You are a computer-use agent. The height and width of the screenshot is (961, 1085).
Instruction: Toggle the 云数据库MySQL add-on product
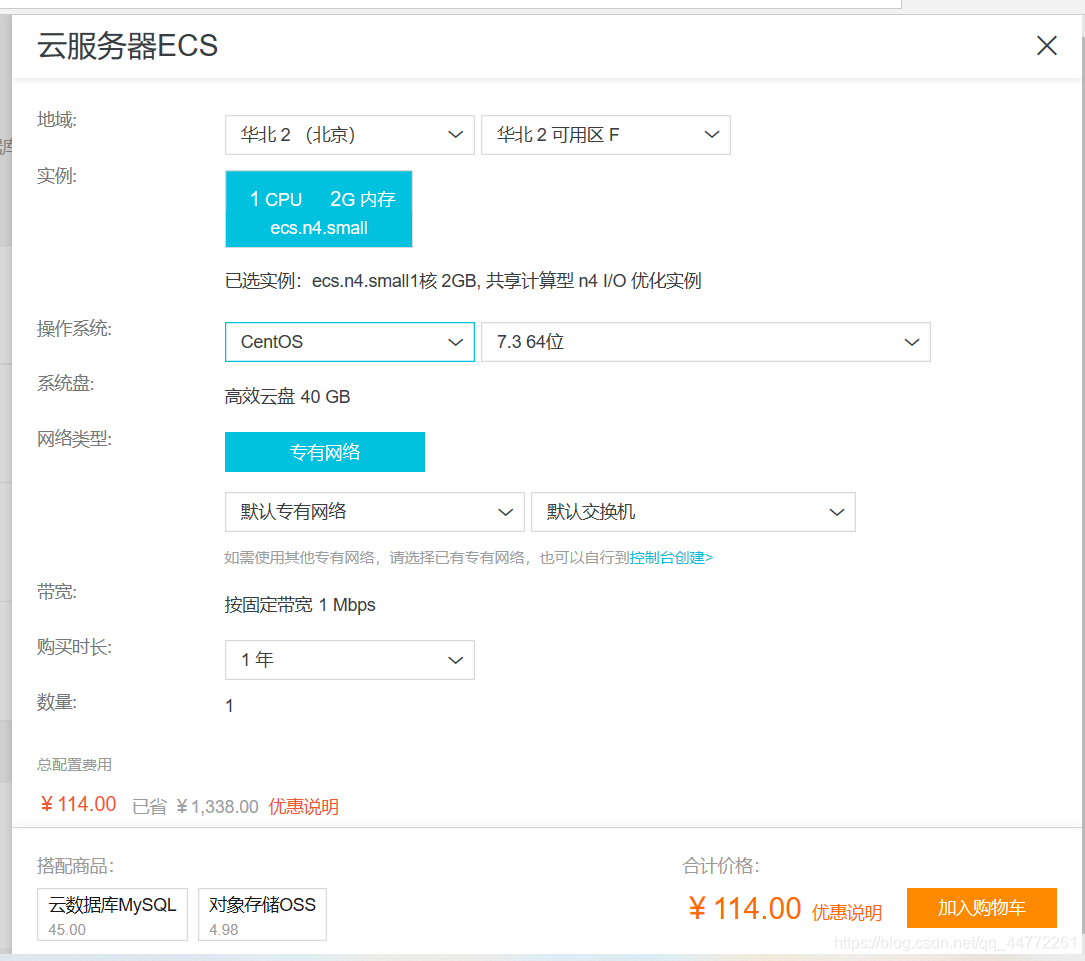pyautogui.click(x=111, y=914)
